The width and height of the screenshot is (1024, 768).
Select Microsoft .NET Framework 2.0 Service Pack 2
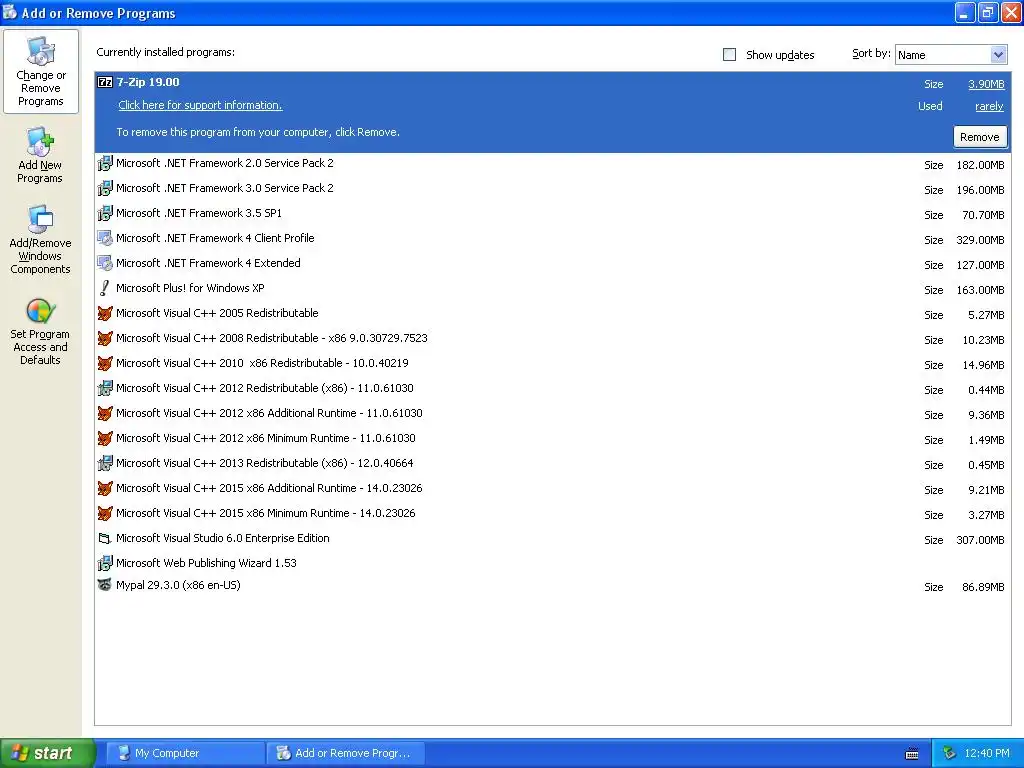pyautogui.click(x=552, y=164)
